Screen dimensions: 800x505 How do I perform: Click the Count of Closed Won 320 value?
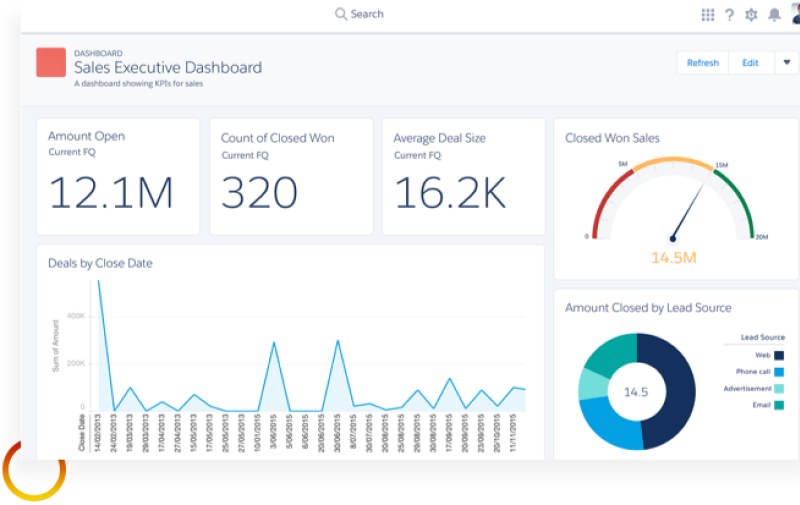coord(259,193)
